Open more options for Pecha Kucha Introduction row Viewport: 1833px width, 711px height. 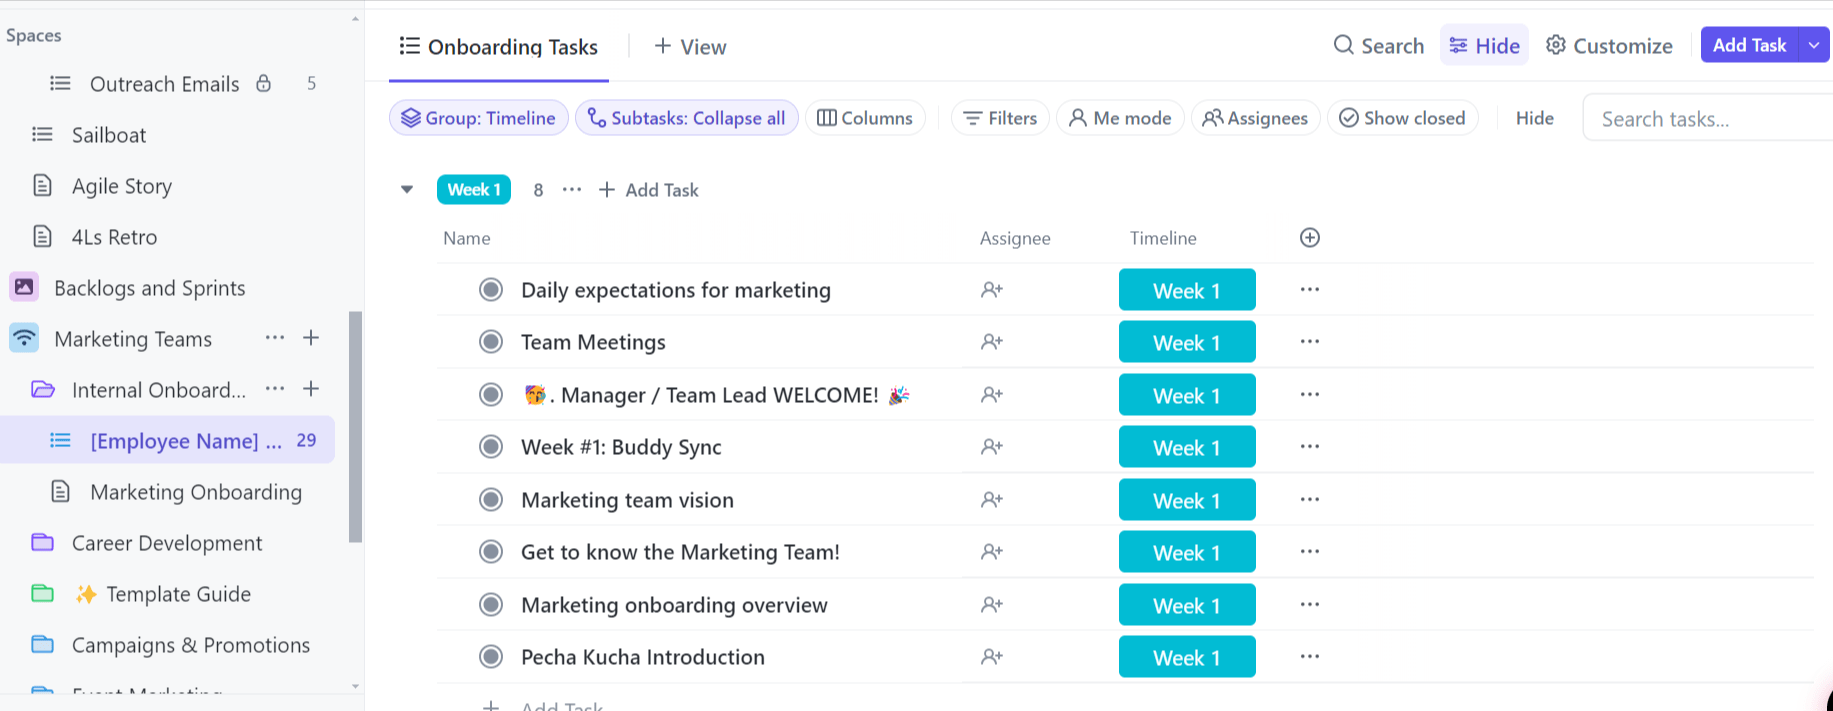coord(1310,657)
